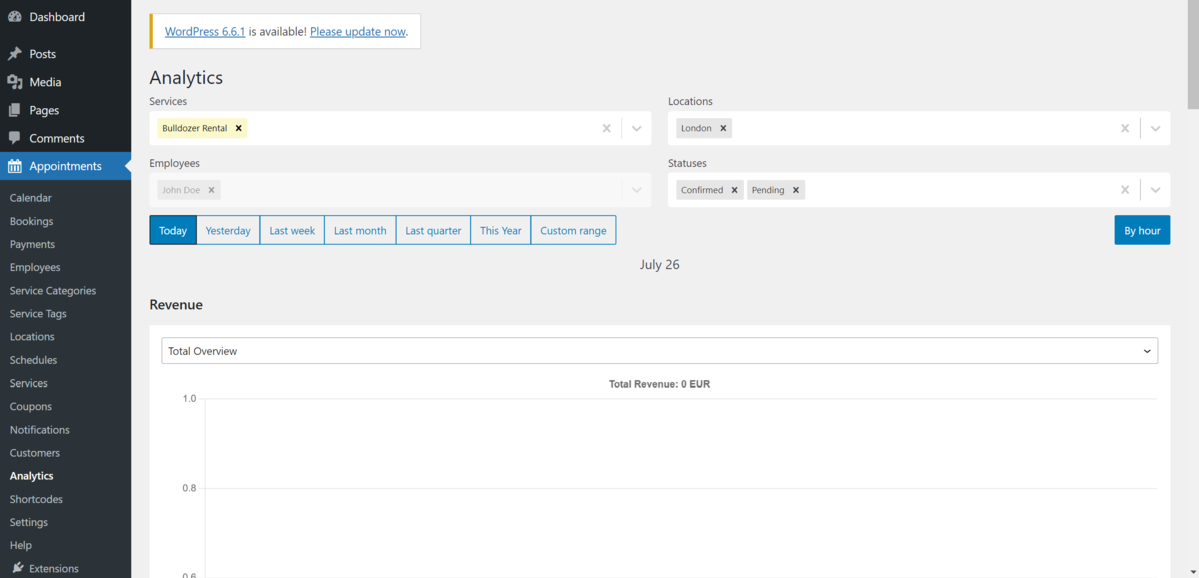Open the Dashboard menu

tap(65, 17)
